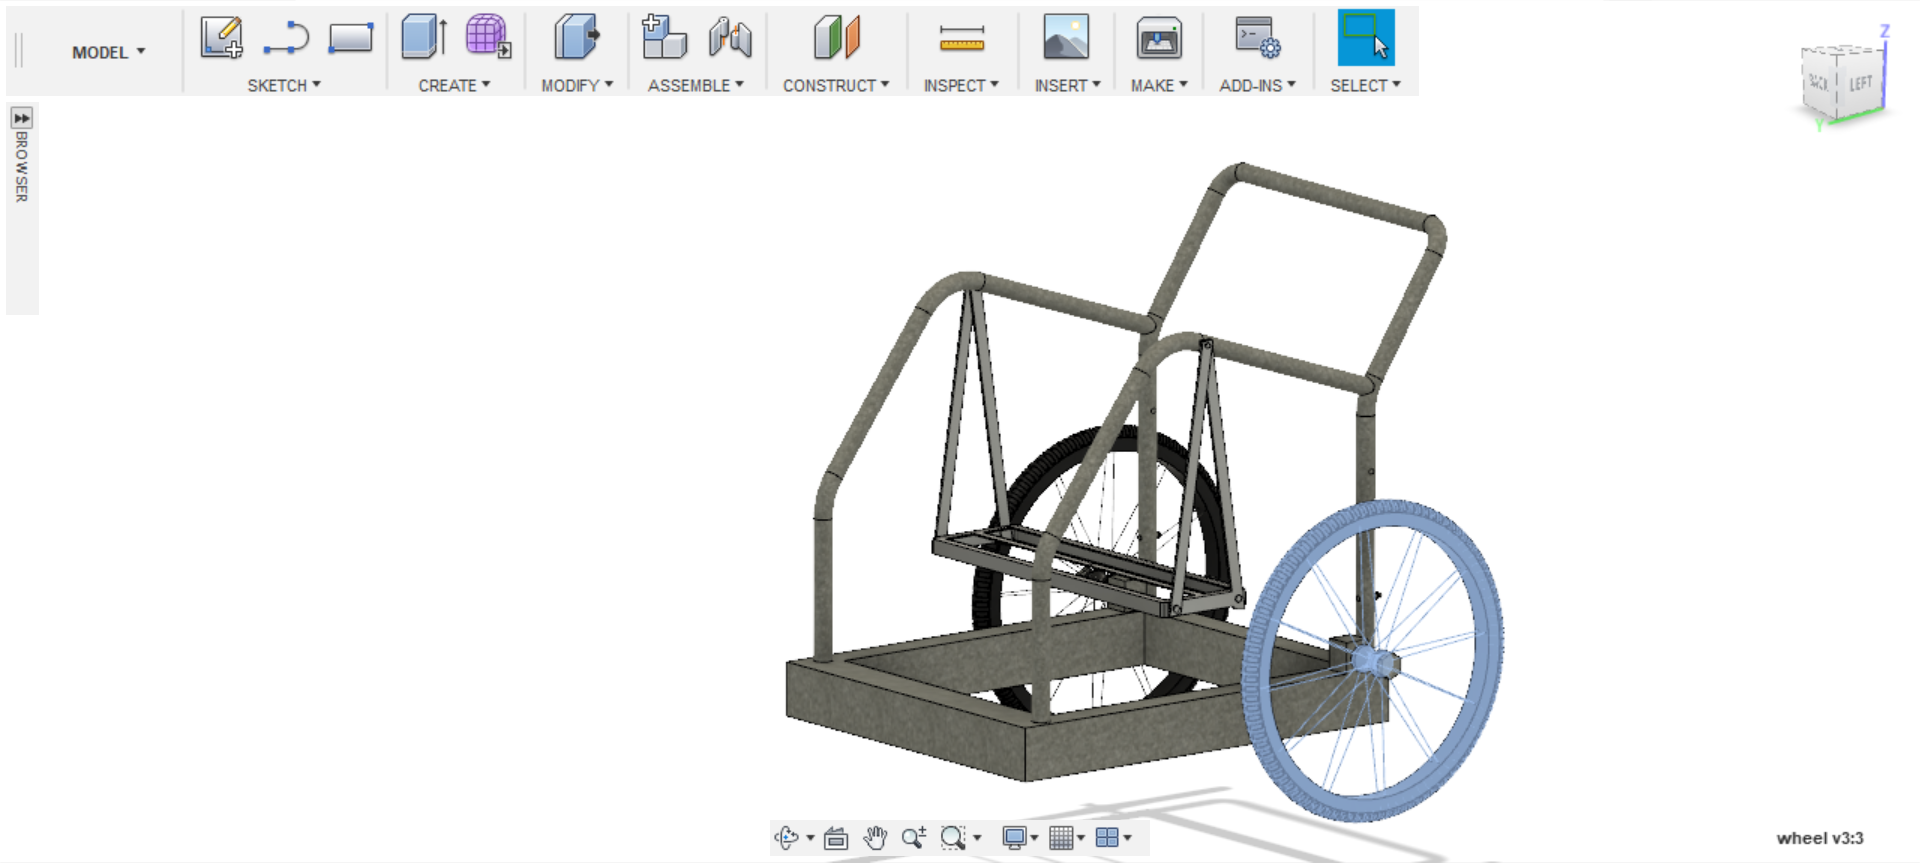Open the CONSTRUCT dropdown menu
This screenshot has height=863, width=1920.
point(836,86)
